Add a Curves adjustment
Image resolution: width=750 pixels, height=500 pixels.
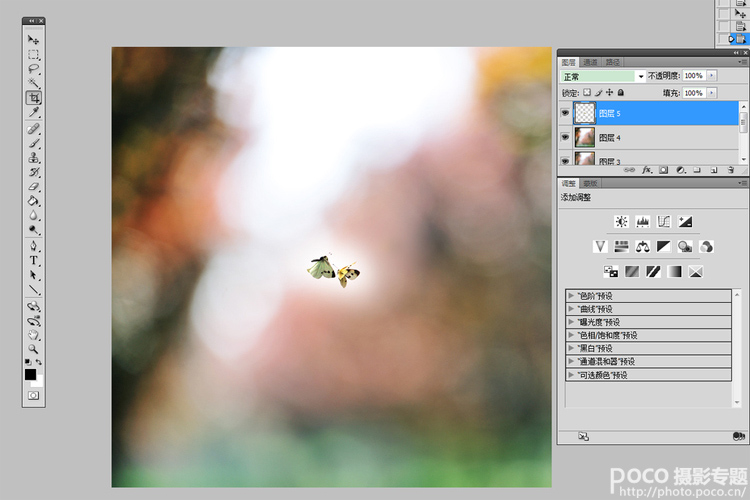[664, 222]
